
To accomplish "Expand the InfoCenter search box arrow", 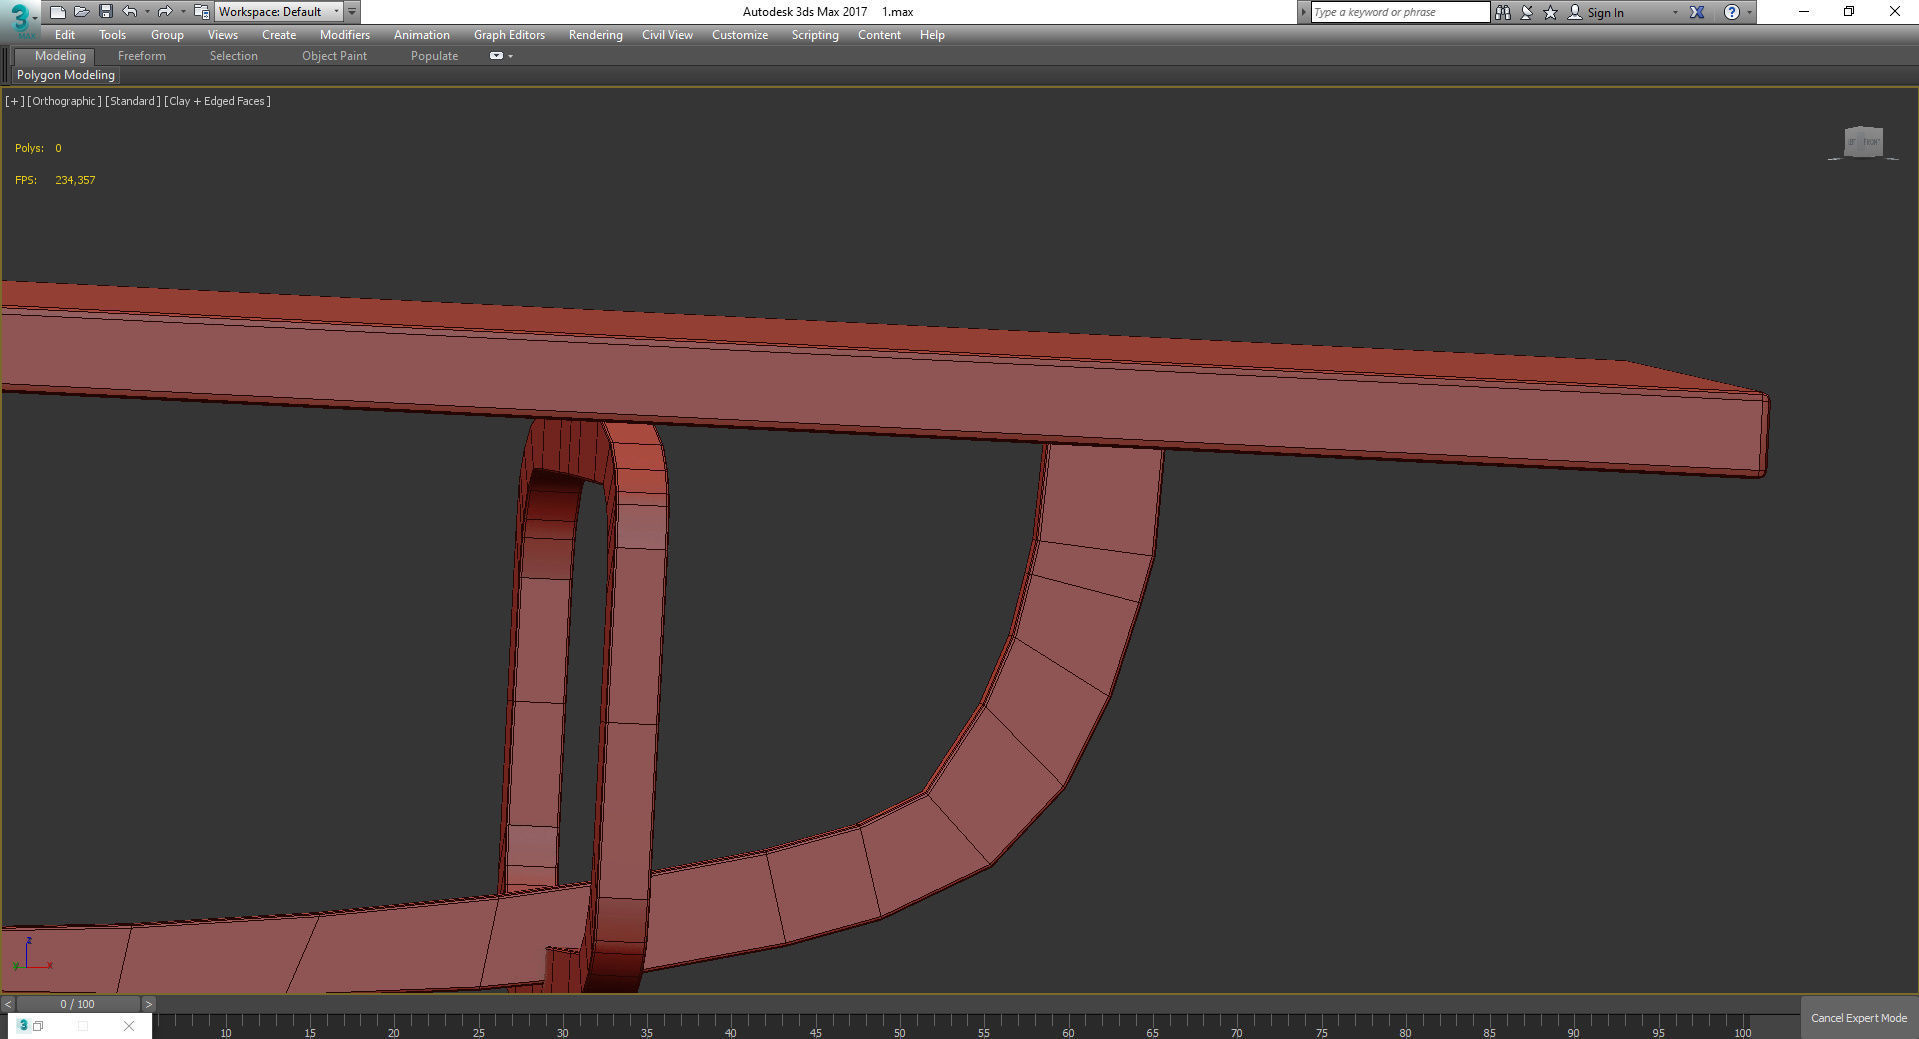I will 1303,12.
